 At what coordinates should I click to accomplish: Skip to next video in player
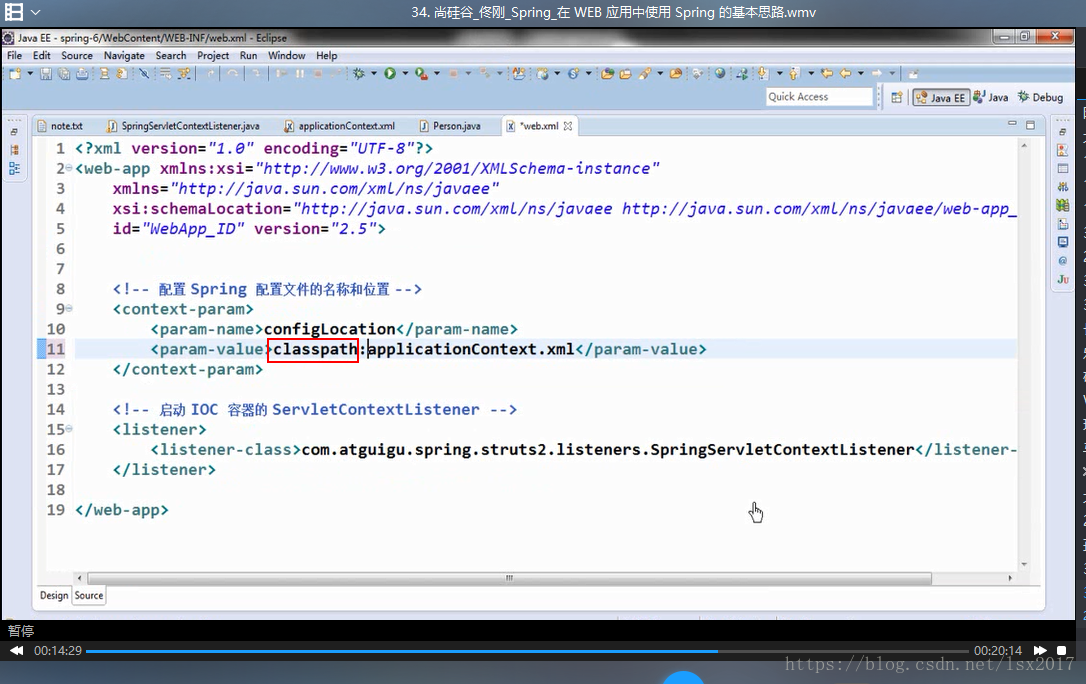[x=1040, y=651]
